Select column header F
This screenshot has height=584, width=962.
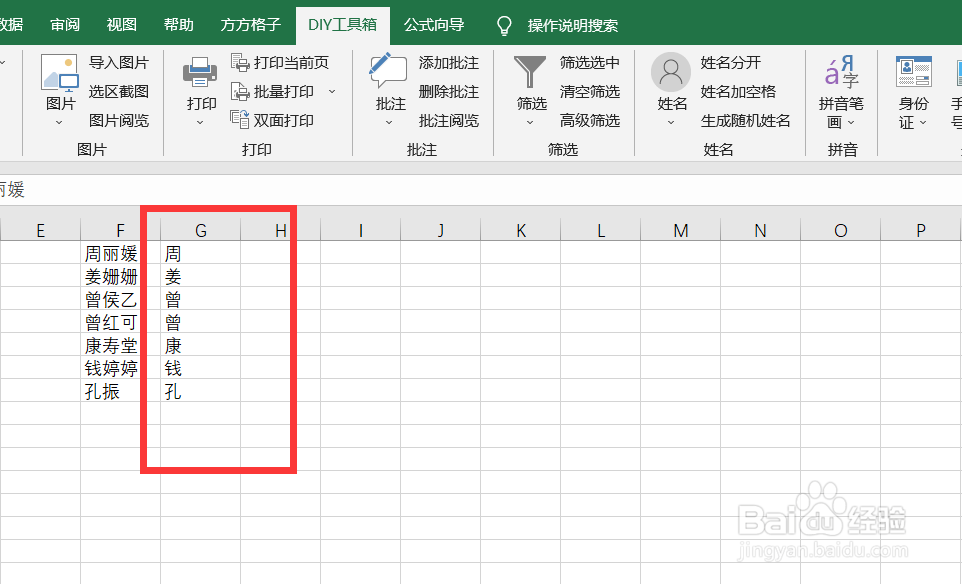(120, 230)
